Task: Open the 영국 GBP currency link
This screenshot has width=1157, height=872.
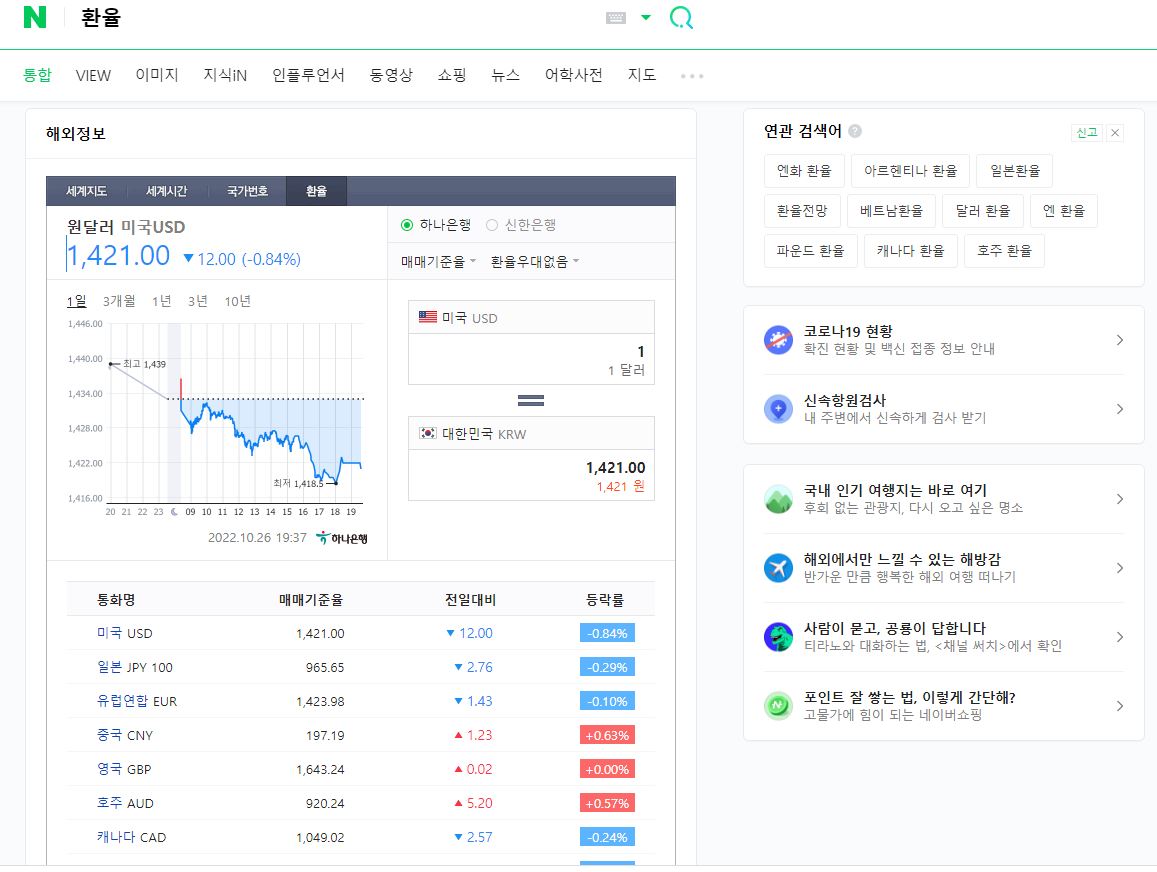Action: 124,769
